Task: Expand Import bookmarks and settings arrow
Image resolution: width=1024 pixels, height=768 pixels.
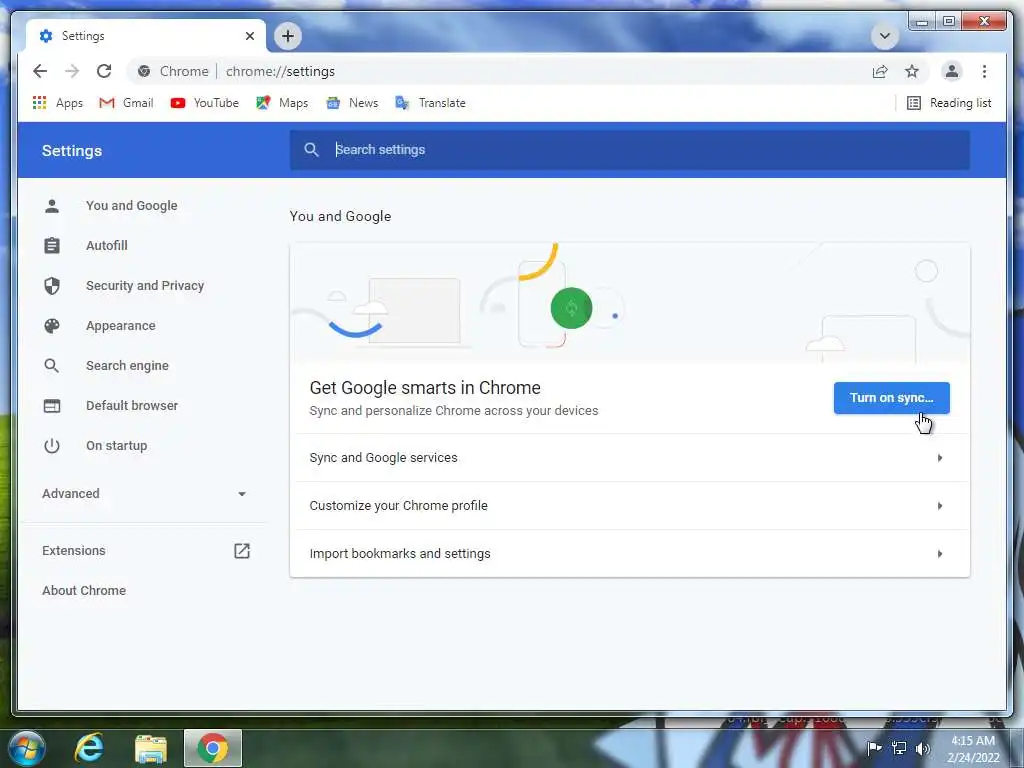Action: click(940, 554)
